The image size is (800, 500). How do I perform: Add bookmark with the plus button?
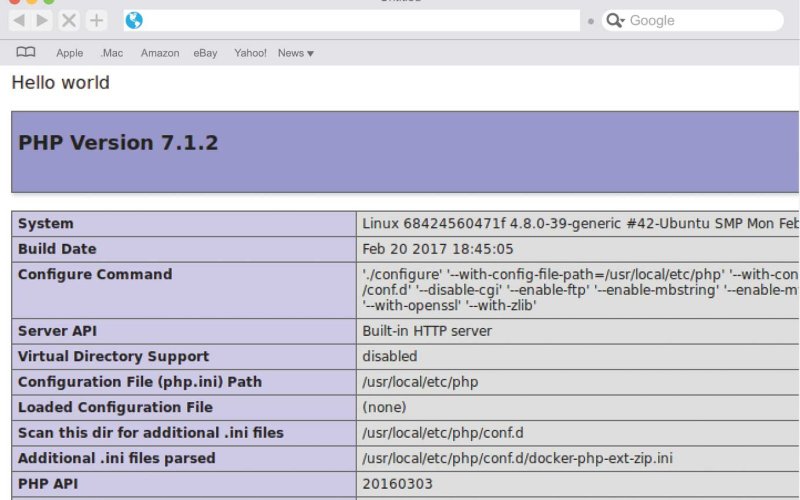tap(96, 21)
